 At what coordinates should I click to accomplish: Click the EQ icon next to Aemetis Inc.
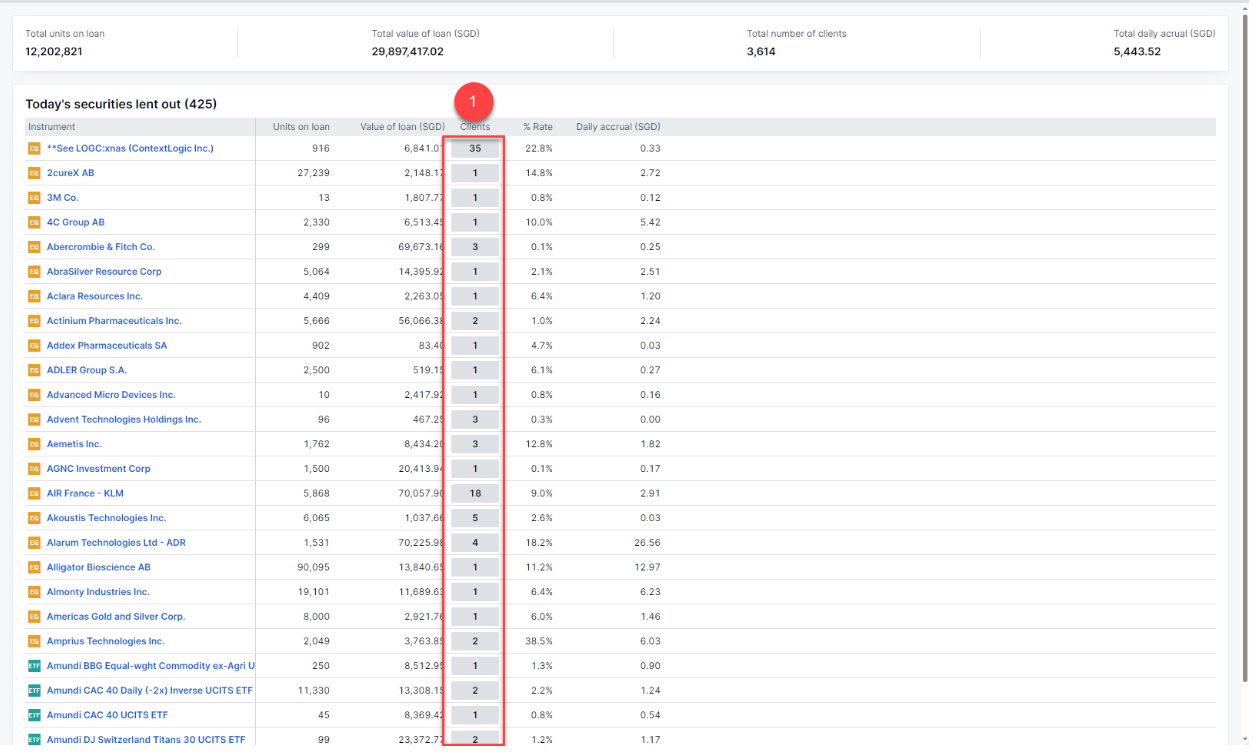tap(34, 444)
